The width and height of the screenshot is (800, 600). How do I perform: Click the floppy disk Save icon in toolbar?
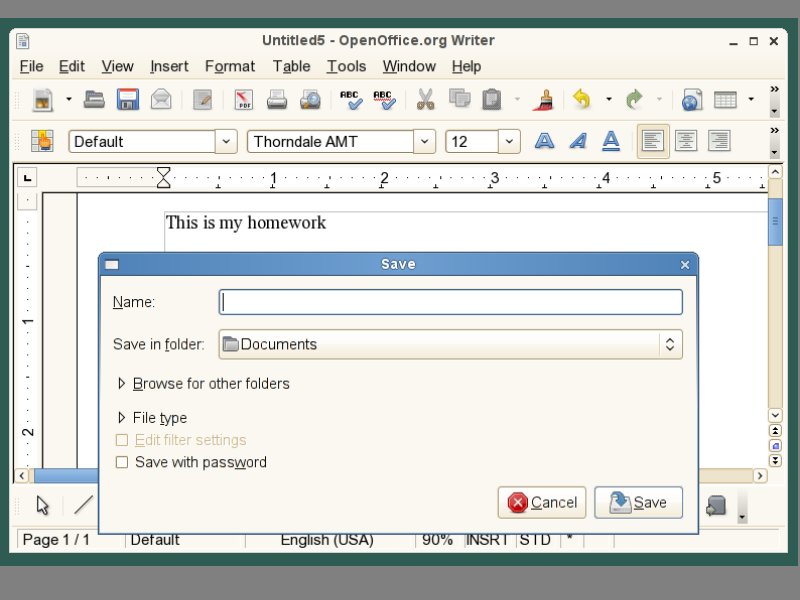(127, 99)
